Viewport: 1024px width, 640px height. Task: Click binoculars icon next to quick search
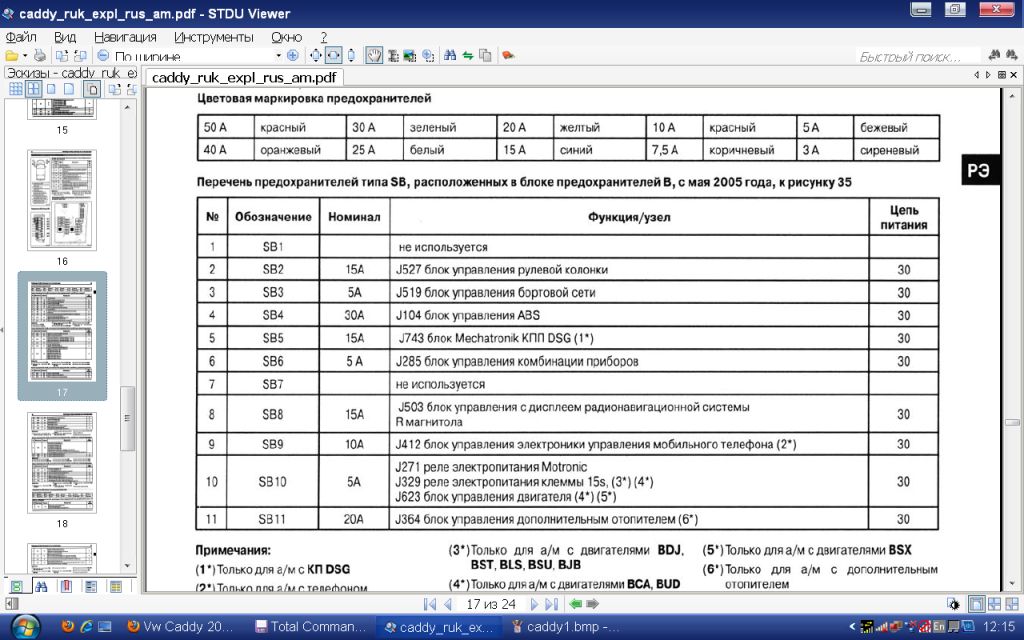(994, 56)
